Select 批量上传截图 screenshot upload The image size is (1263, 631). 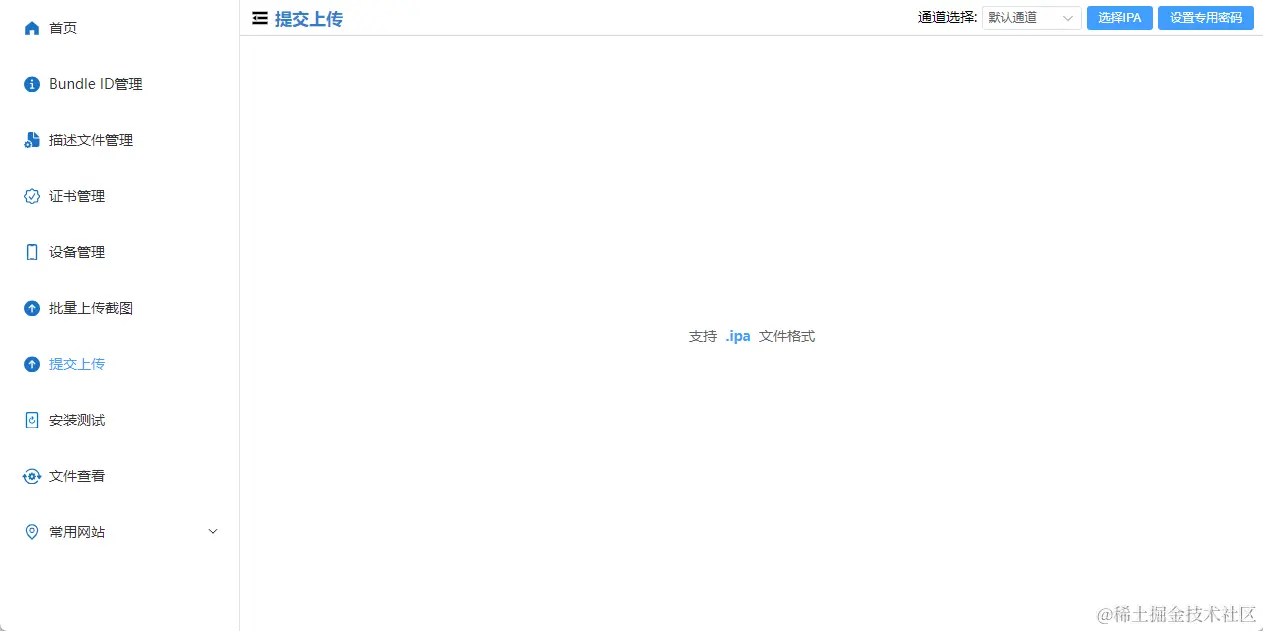tap(89, 308)
